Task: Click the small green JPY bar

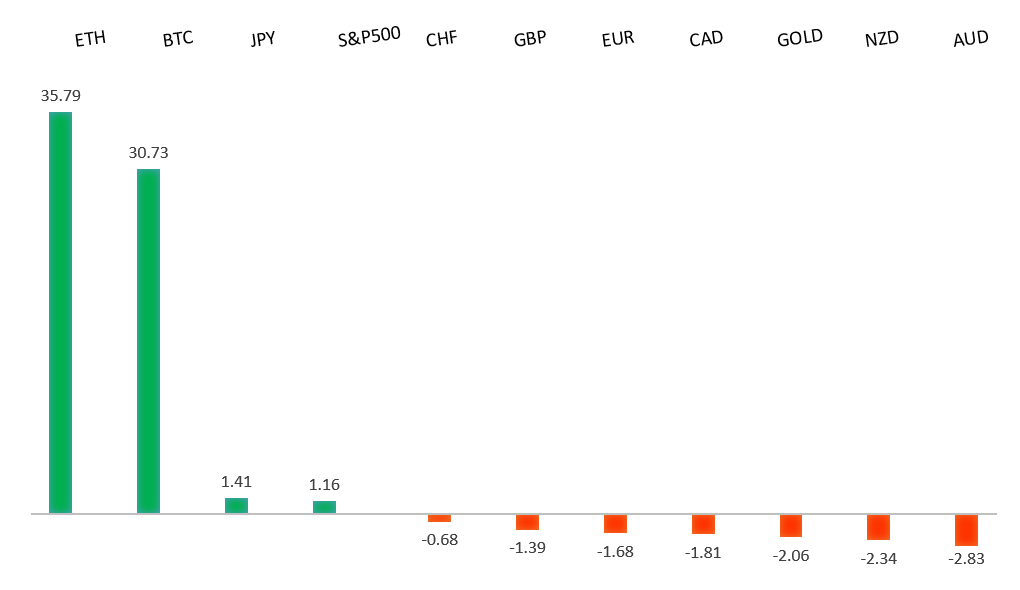Action: (x=236, y=505)
